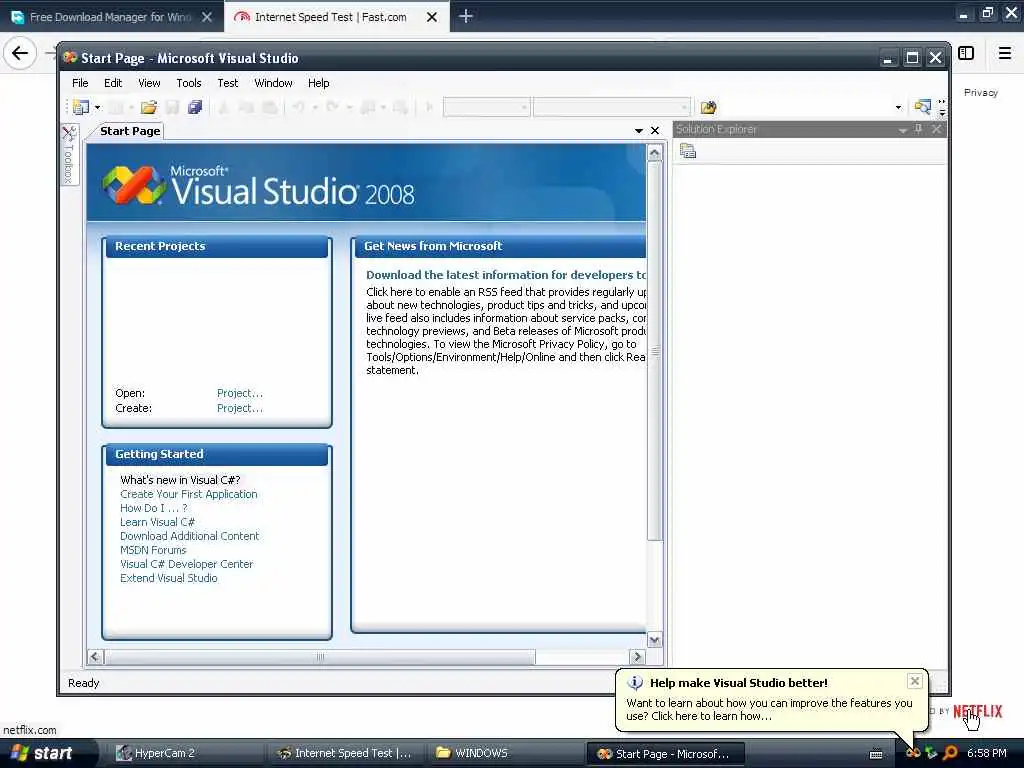This screenshot has width=1024, height=768.
Task: Close the Solution Explorer panel
Action: tap(936, 129)
